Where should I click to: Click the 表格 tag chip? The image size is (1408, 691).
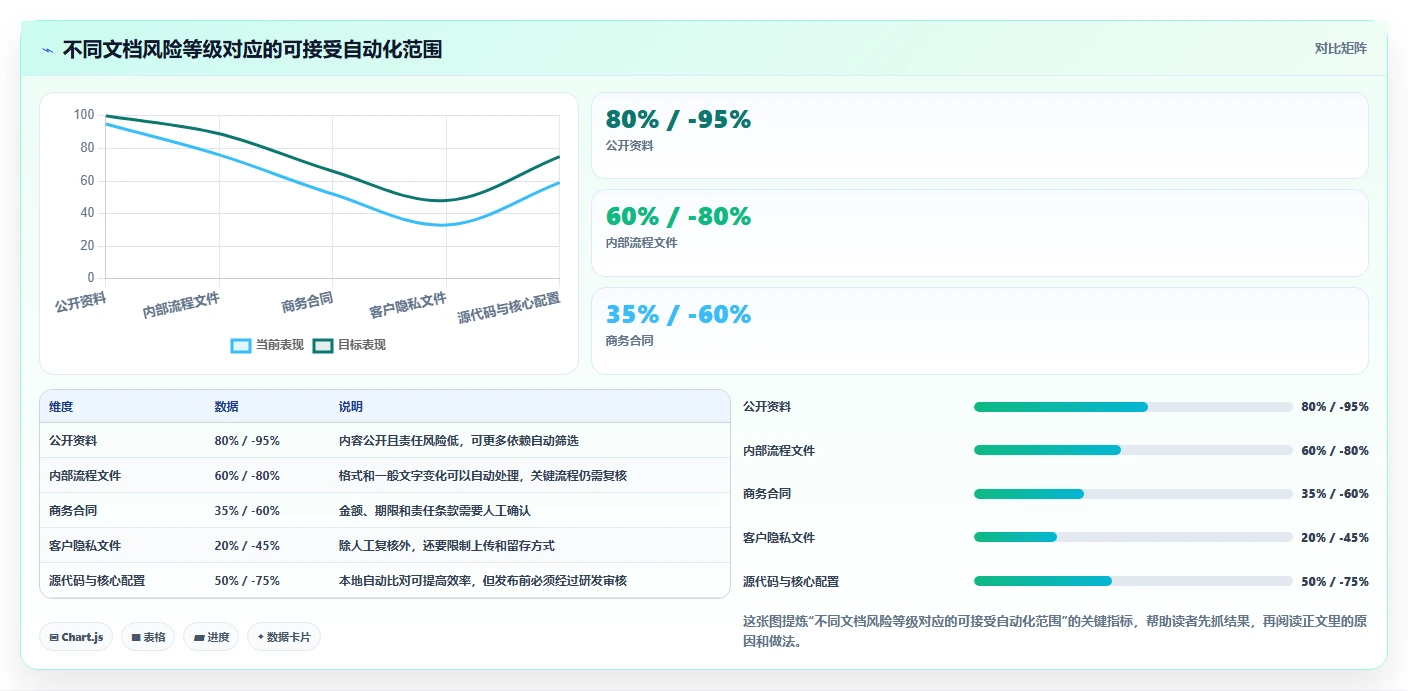click(x=148, y=637)
